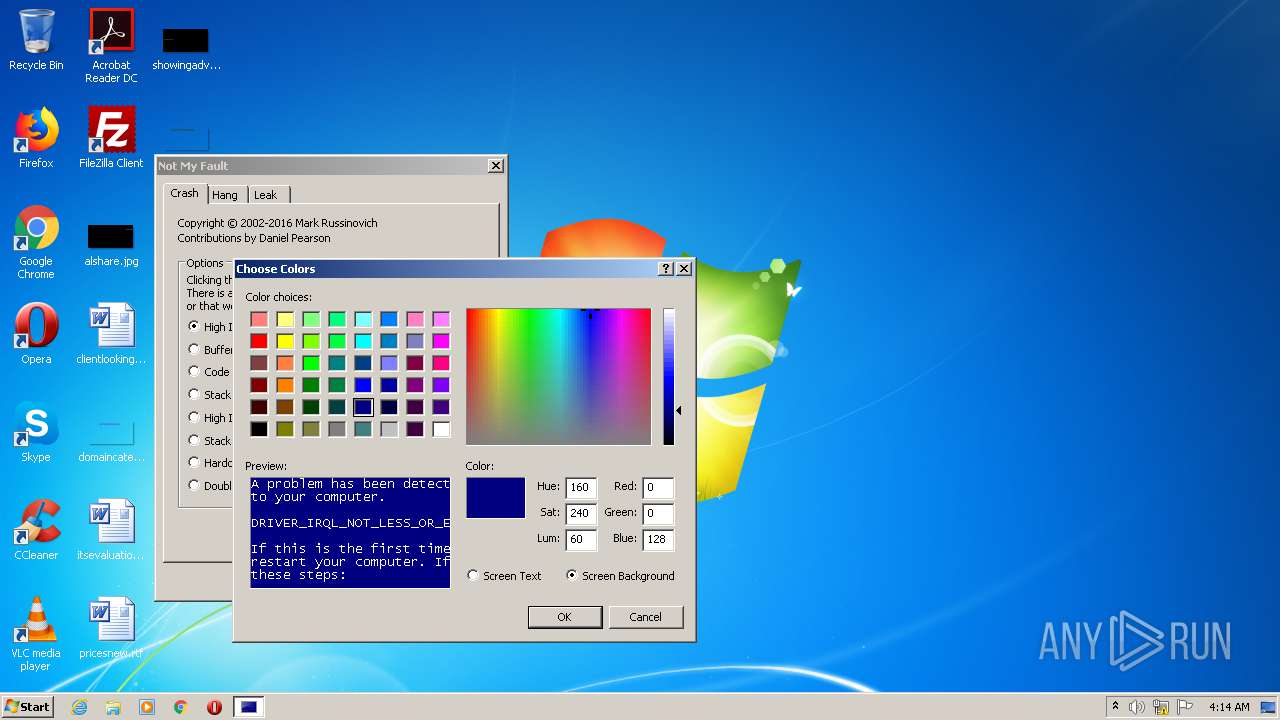Image resolution: width=1280 pixels, height=720 pixels.
Task: Pick the selected navy blue swatch
Action: point(363,407)
